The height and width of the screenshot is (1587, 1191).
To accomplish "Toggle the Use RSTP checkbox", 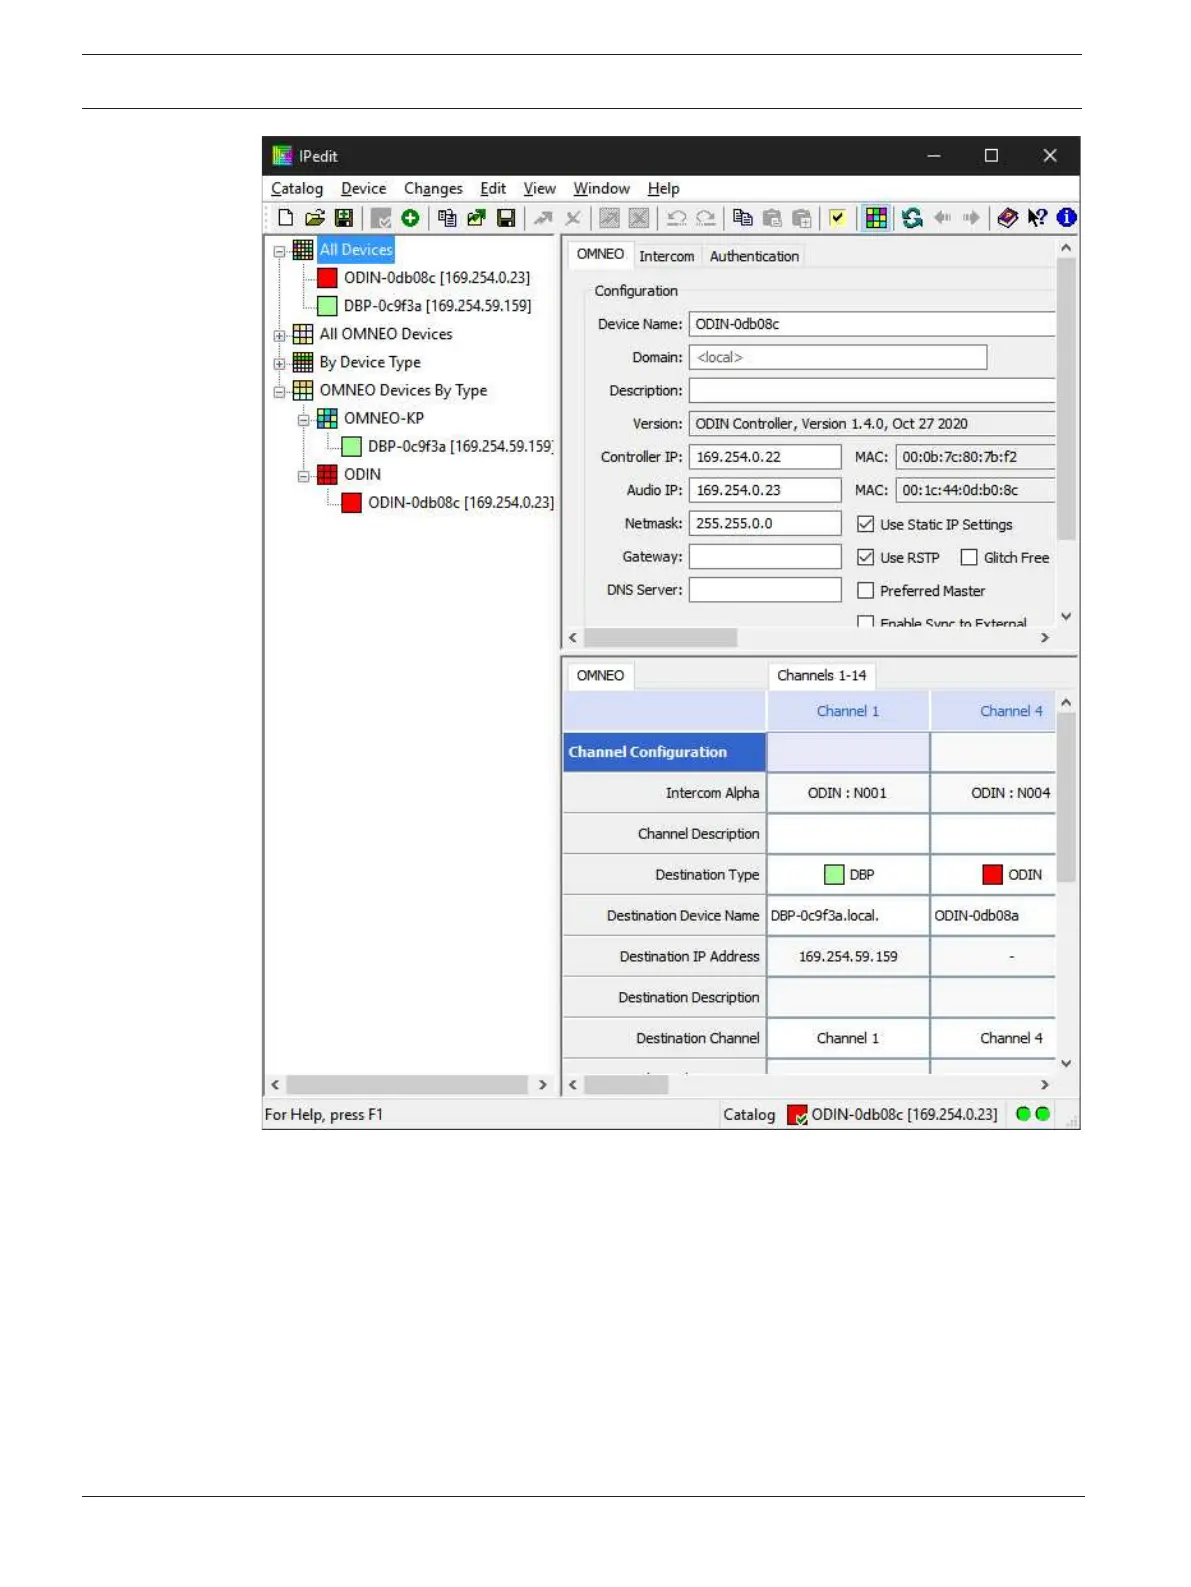I will pyautogui.click(x=866, y=557).
